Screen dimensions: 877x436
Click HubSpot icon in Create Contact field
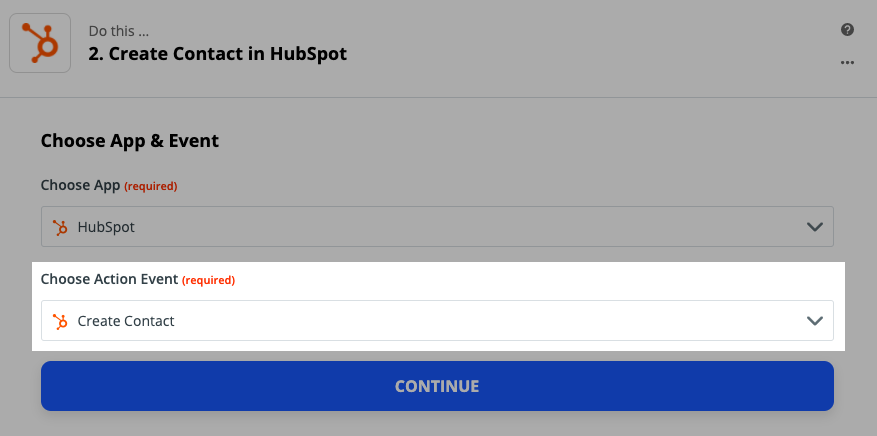pyautogui.click(x=60, y=321)
